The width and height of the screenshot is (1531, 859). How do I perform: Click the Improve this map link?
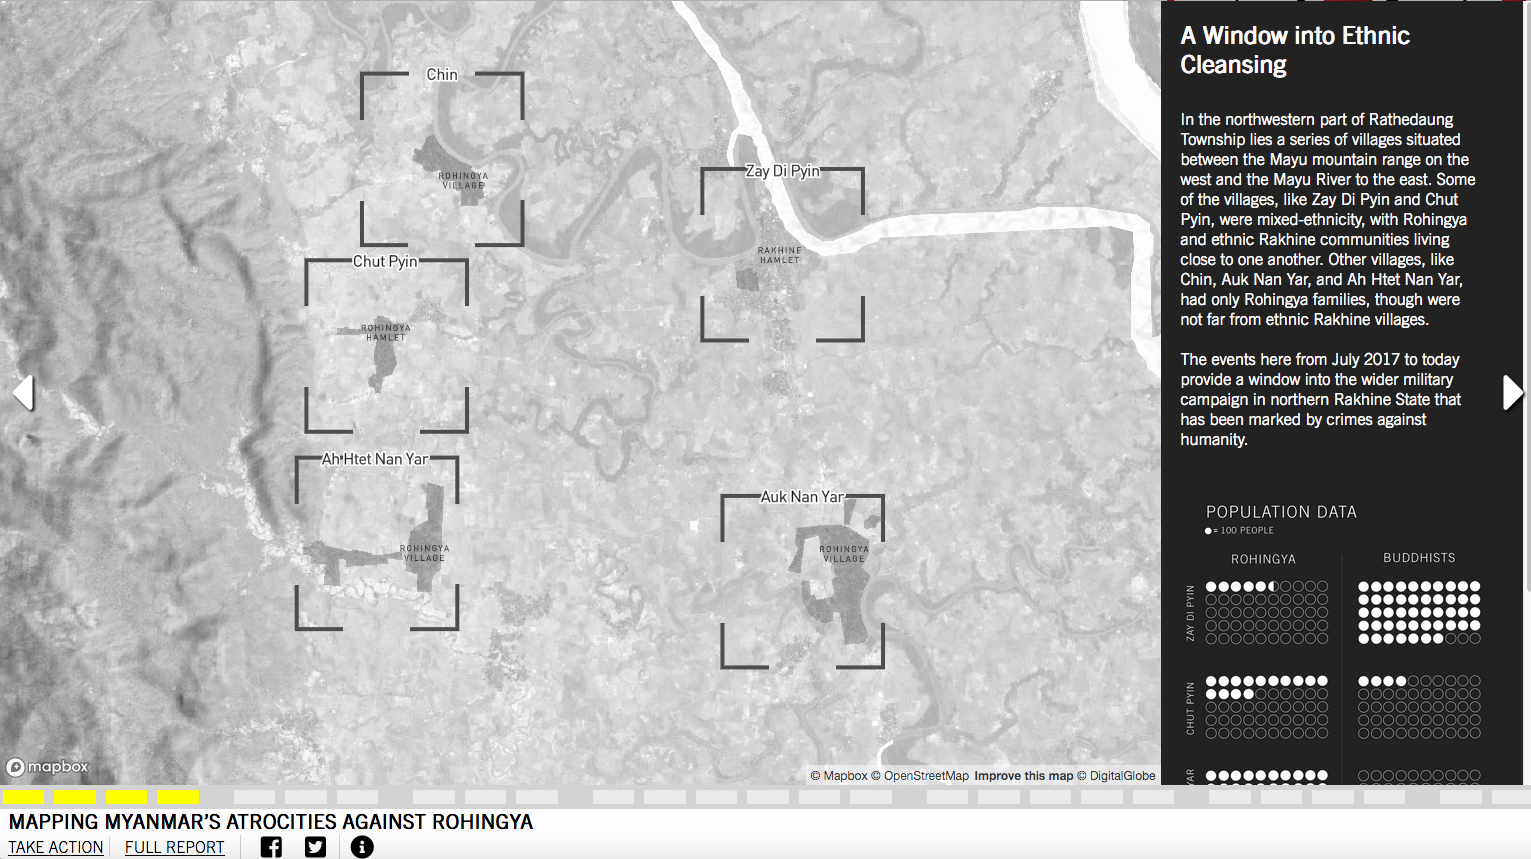coord(1023,776)
